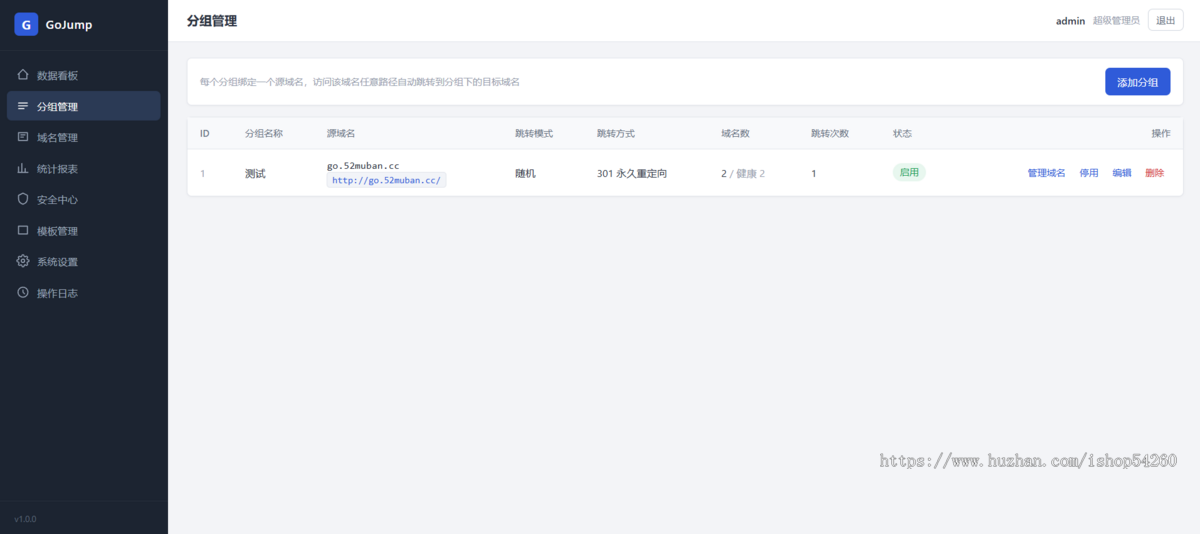Image resolution: width=1200 pixels, height=534 pixels.
Task: Click the admin username
Action: (x=1070, y=21)
